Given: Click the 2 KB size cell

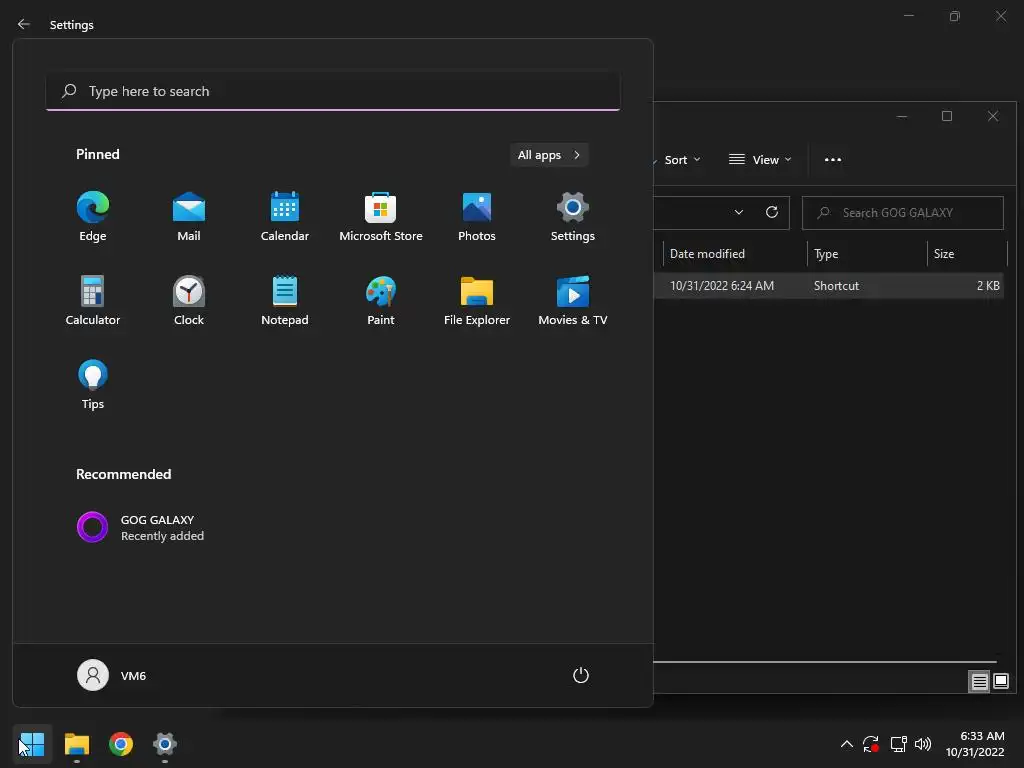Looking at the screenshot, I should coord(988,285).
